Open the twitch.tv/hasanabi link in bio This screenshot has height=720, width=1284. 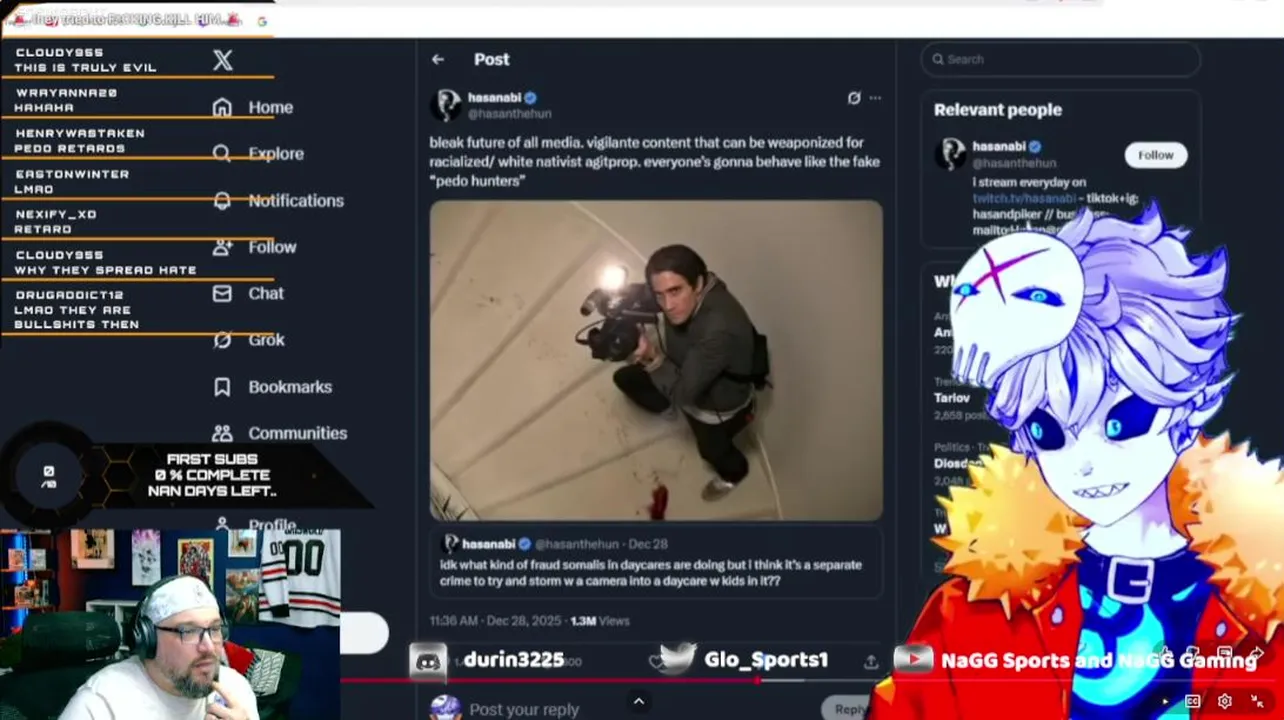pyautogui.click(x=1024, y=198)
